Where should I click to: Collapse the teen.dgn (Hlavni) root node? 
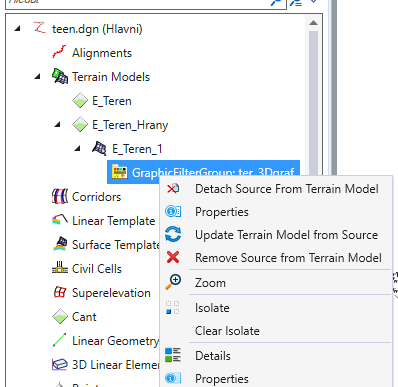pyautogui.click(x=17, y=29)
